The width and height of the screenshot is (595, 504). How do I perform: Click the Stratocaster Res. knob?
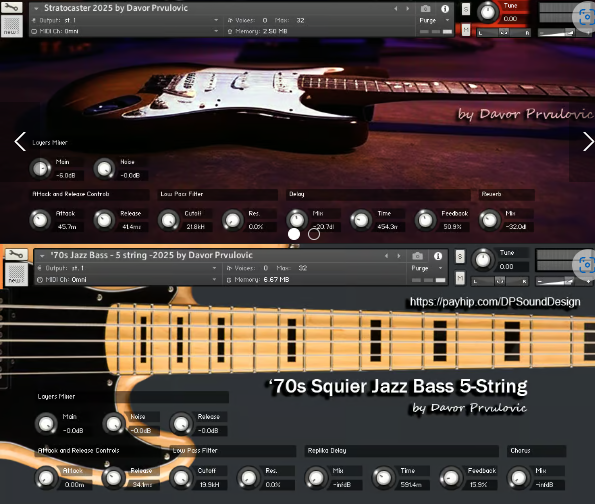[x=233, y=220]
